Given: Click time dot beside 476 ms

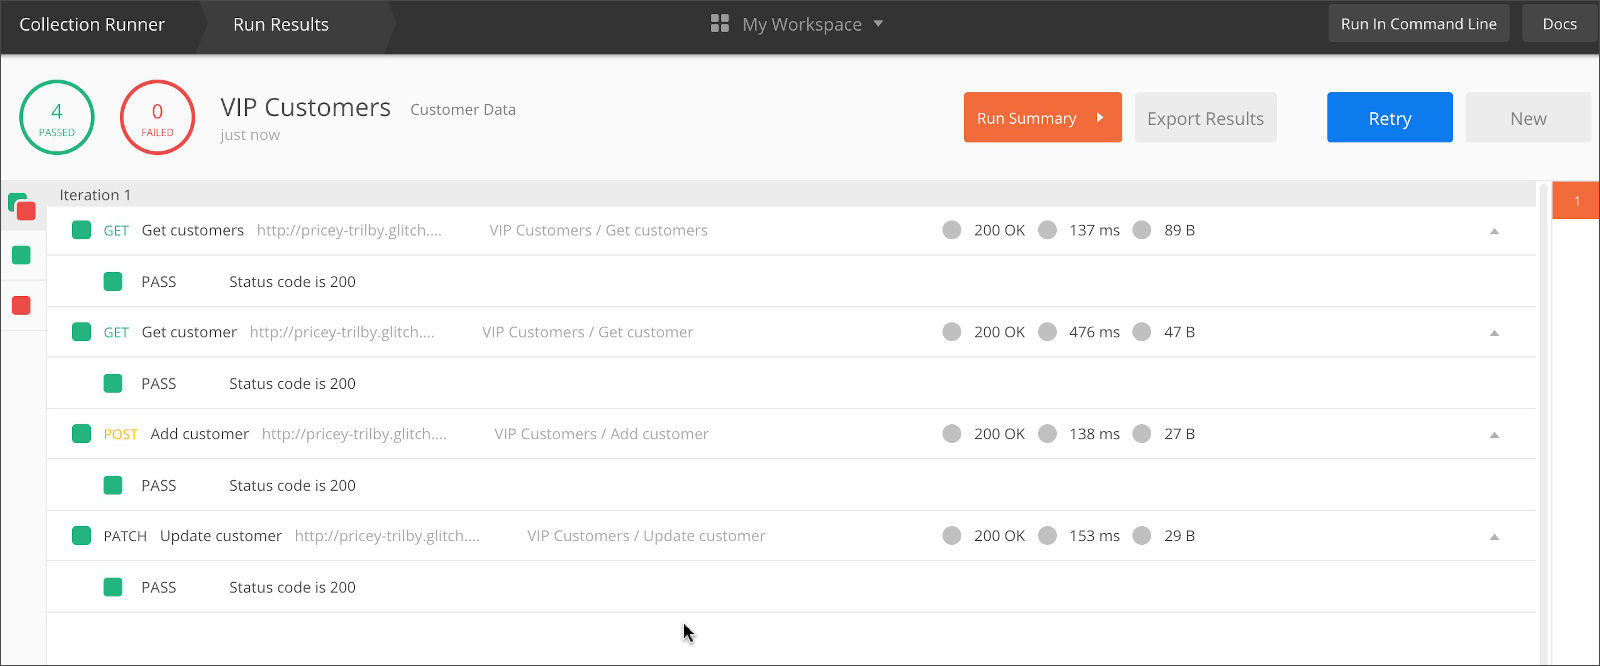Looking at the screenshot, I should coord(1047,332).
